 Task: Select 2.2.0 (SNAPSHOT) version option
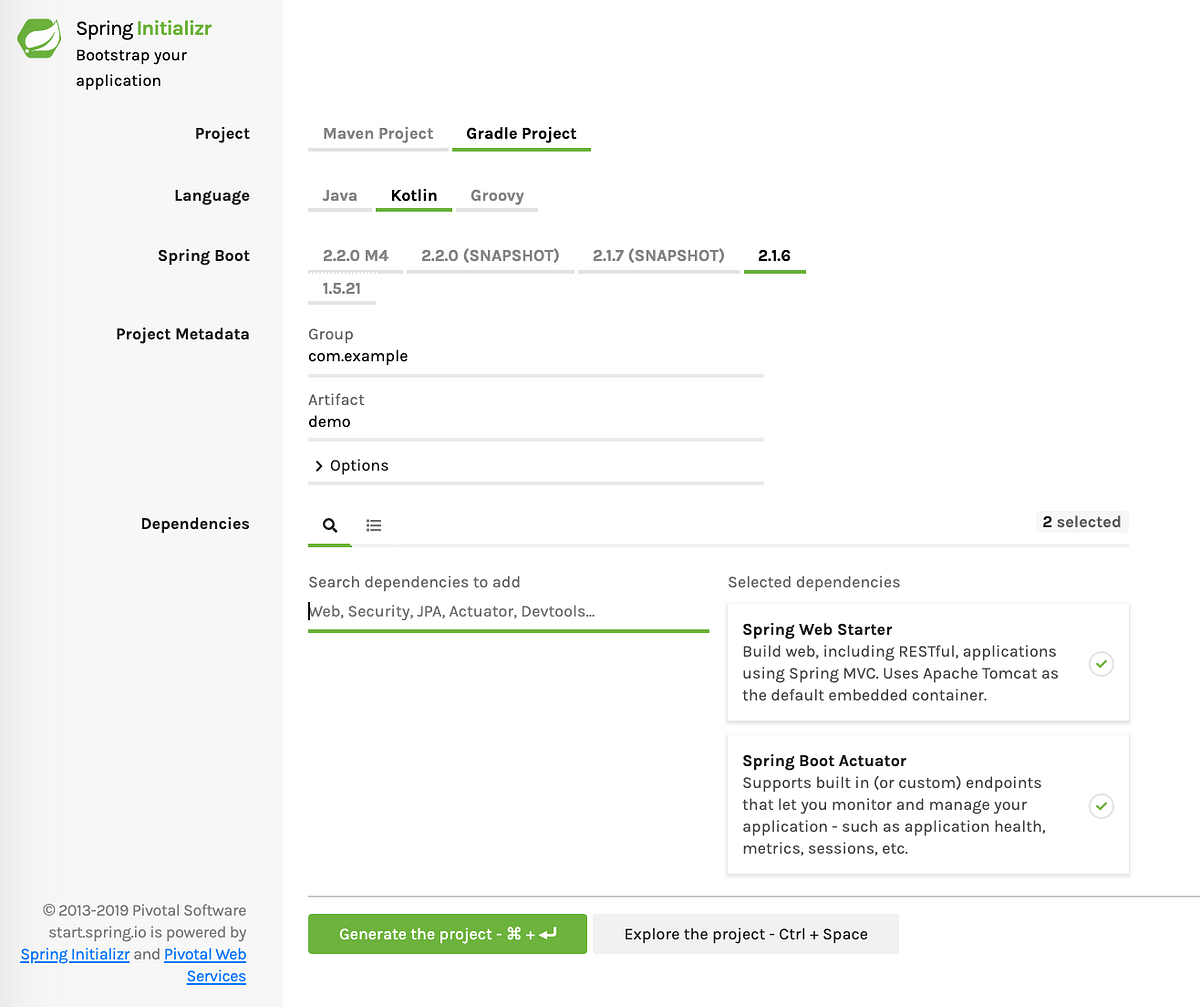490,255
